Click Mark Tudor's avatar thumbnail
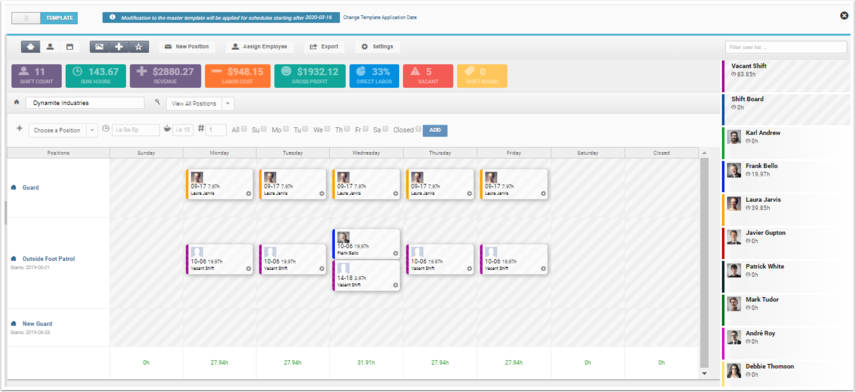Screen dimensions: 855x392 (734, 304)
